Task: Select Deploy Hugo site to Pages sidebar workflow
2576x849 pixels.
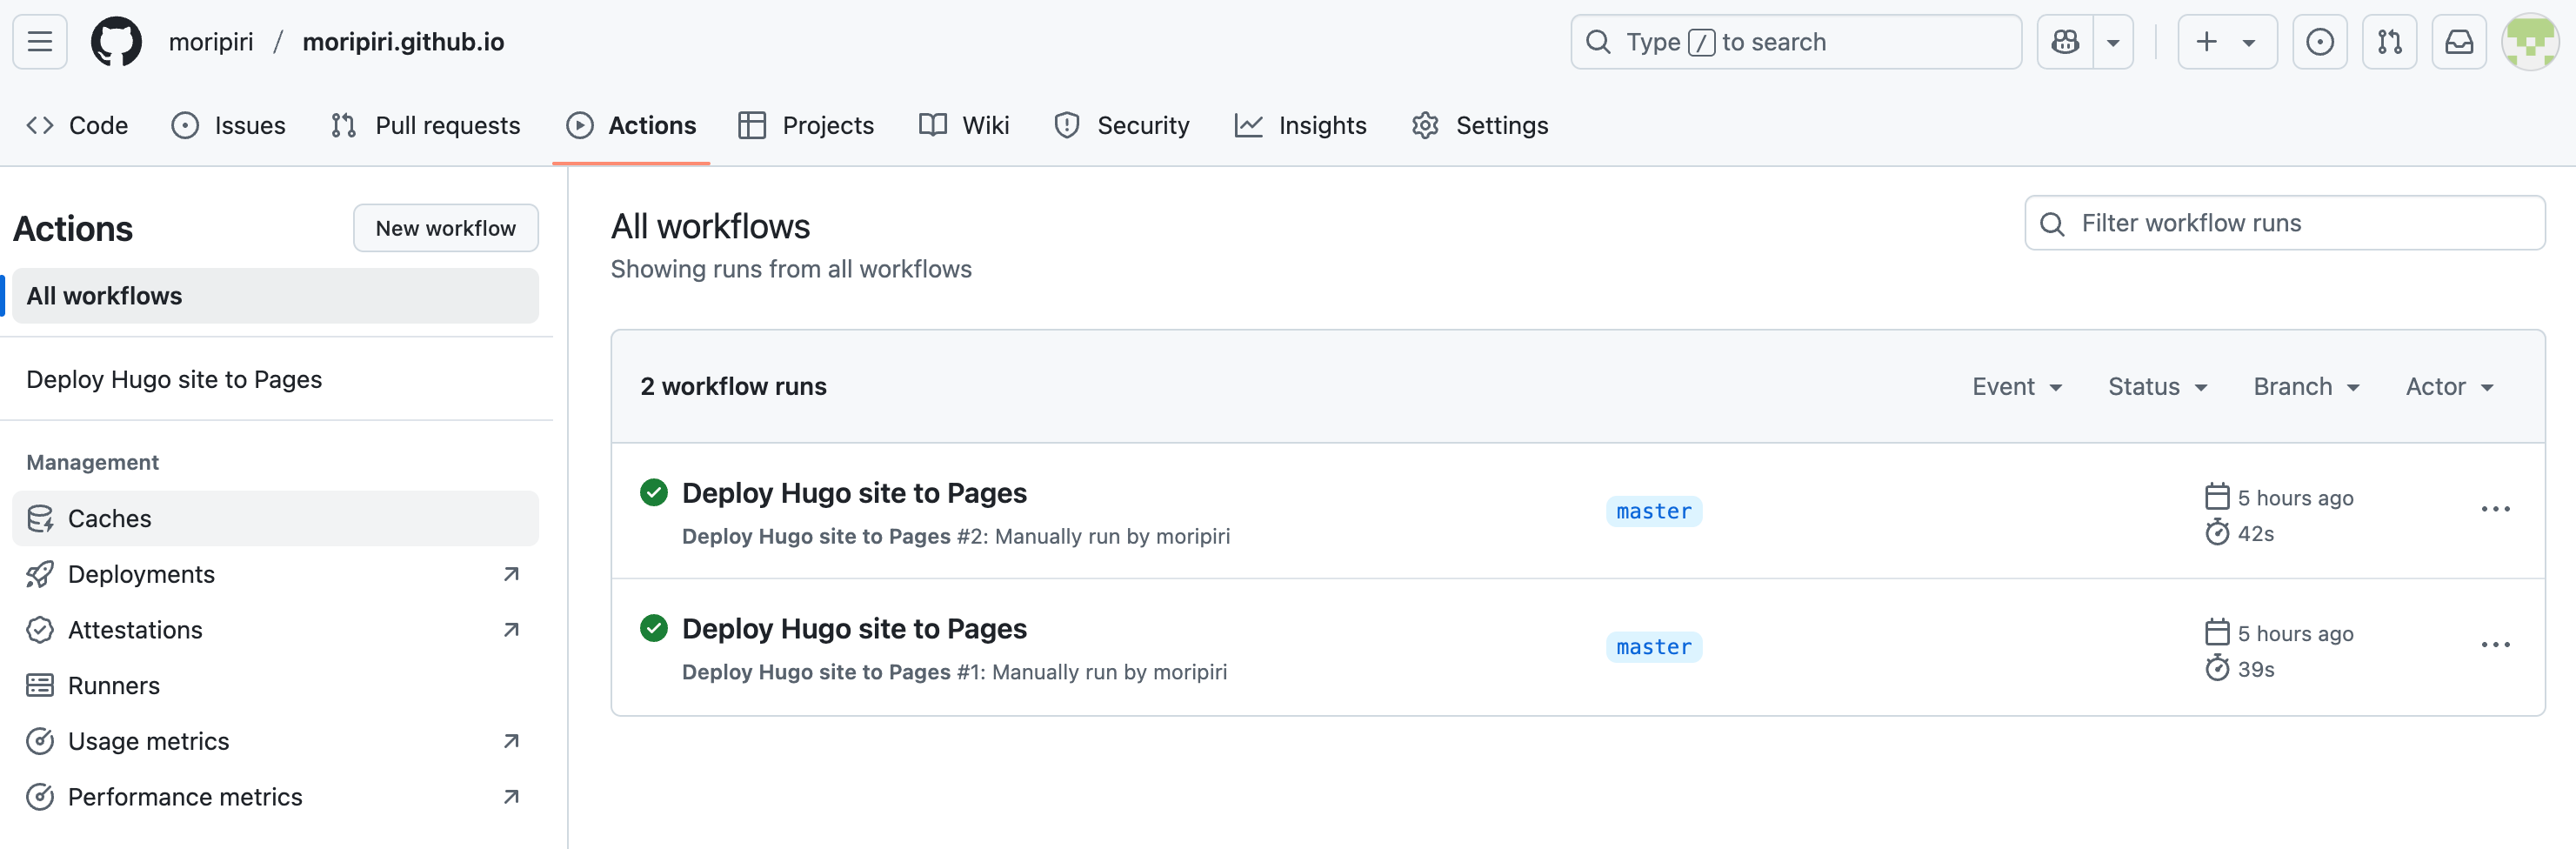Action: pos(275,380)
